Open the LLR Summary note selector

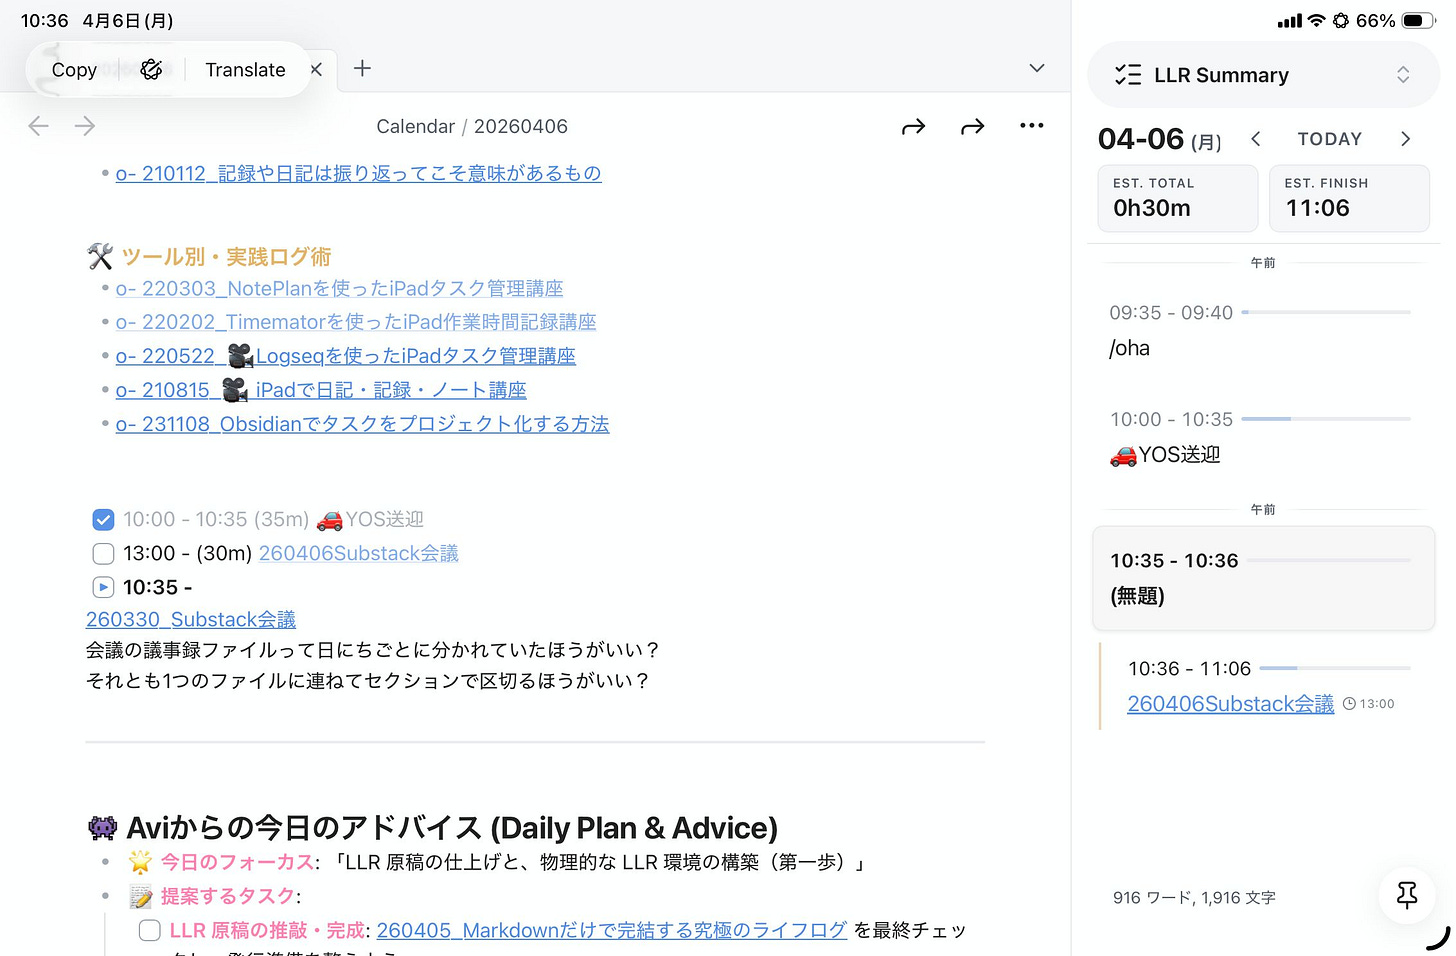click(1404, 74)
